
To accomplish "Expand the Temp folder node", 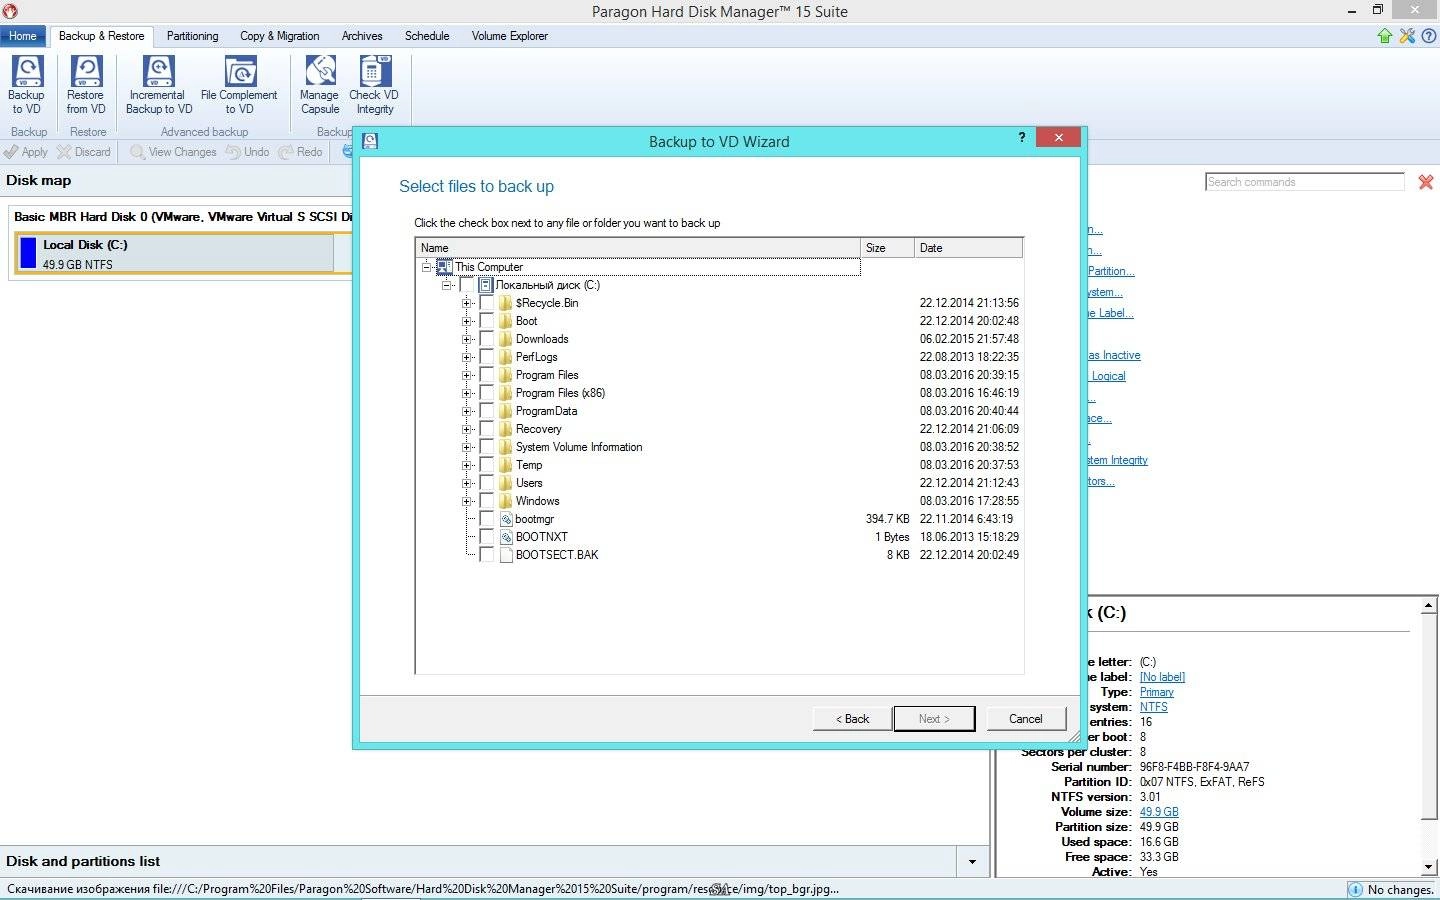I will [467, 465].
